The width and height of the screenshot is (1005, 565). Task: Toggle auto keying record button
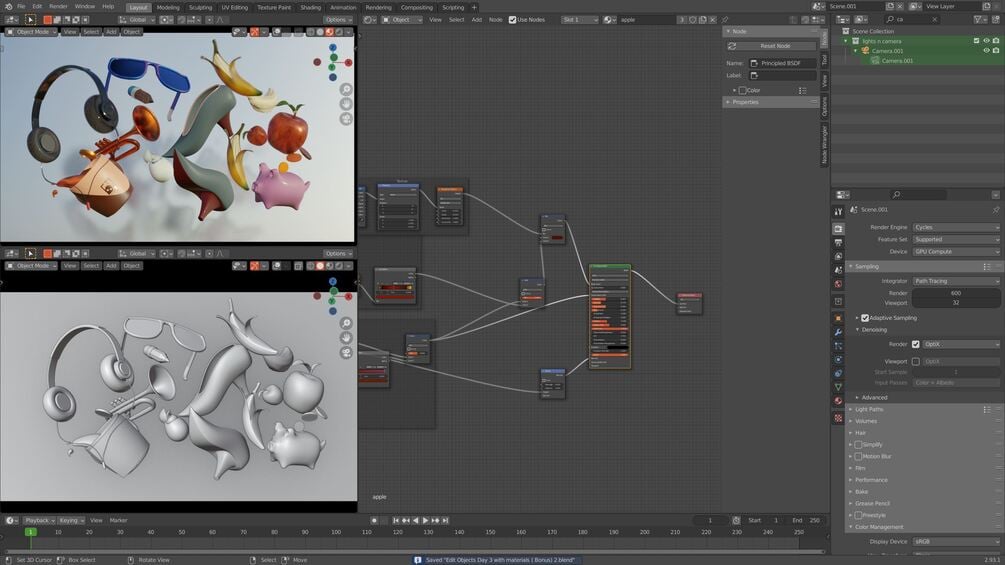[374, 521]
